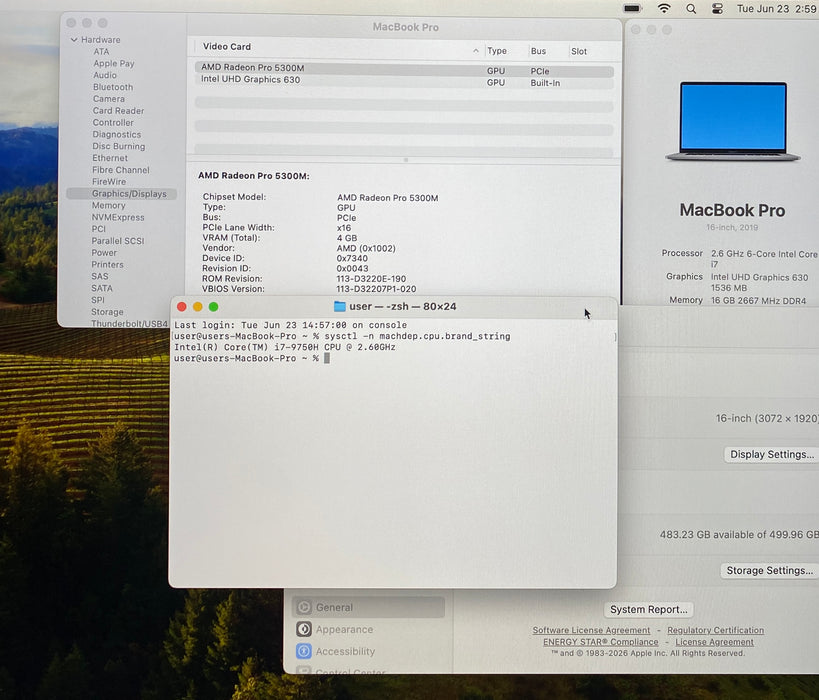
Task: Select Parallel SCSI in the Hardware list
Action: (x=118, y=241)
